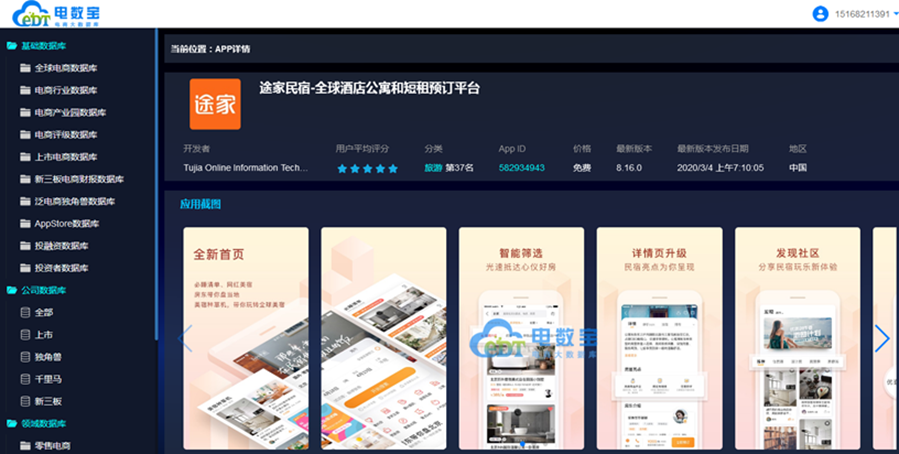Click the 旅游 category link

tap(432, 168)
